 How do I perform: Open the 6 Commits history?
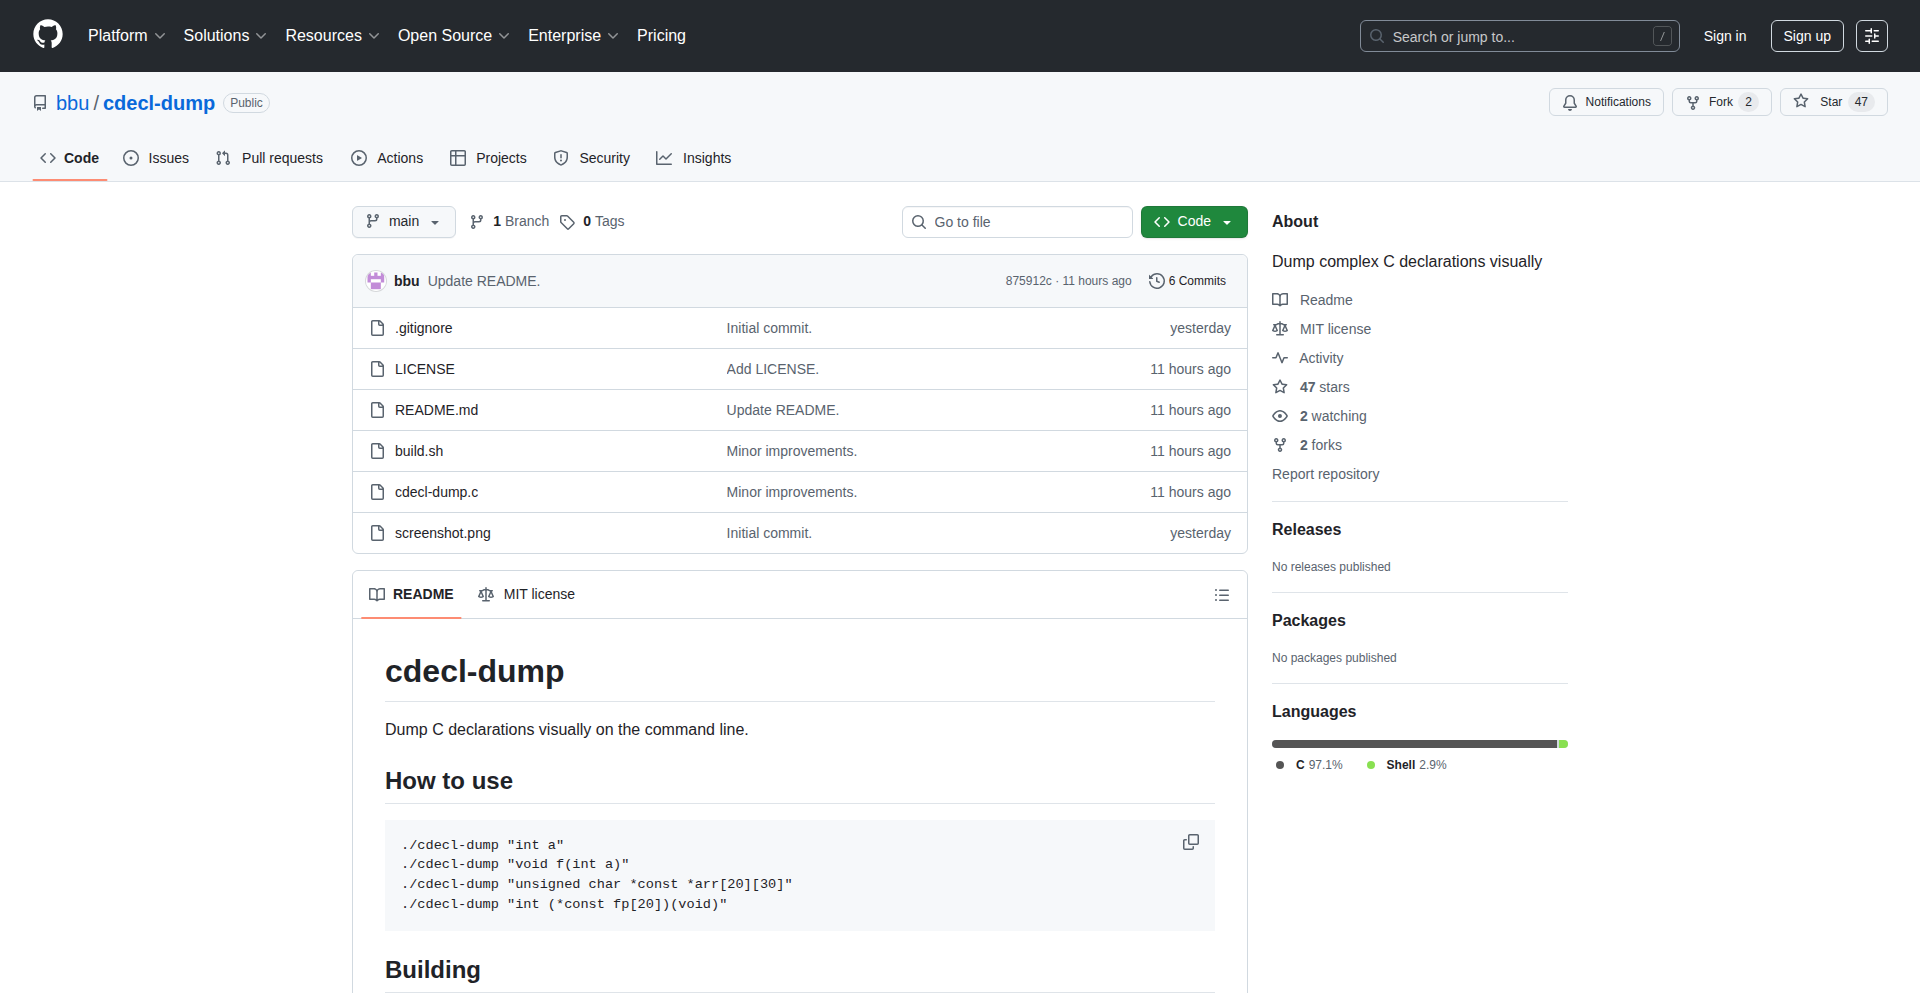point(1187,281)
